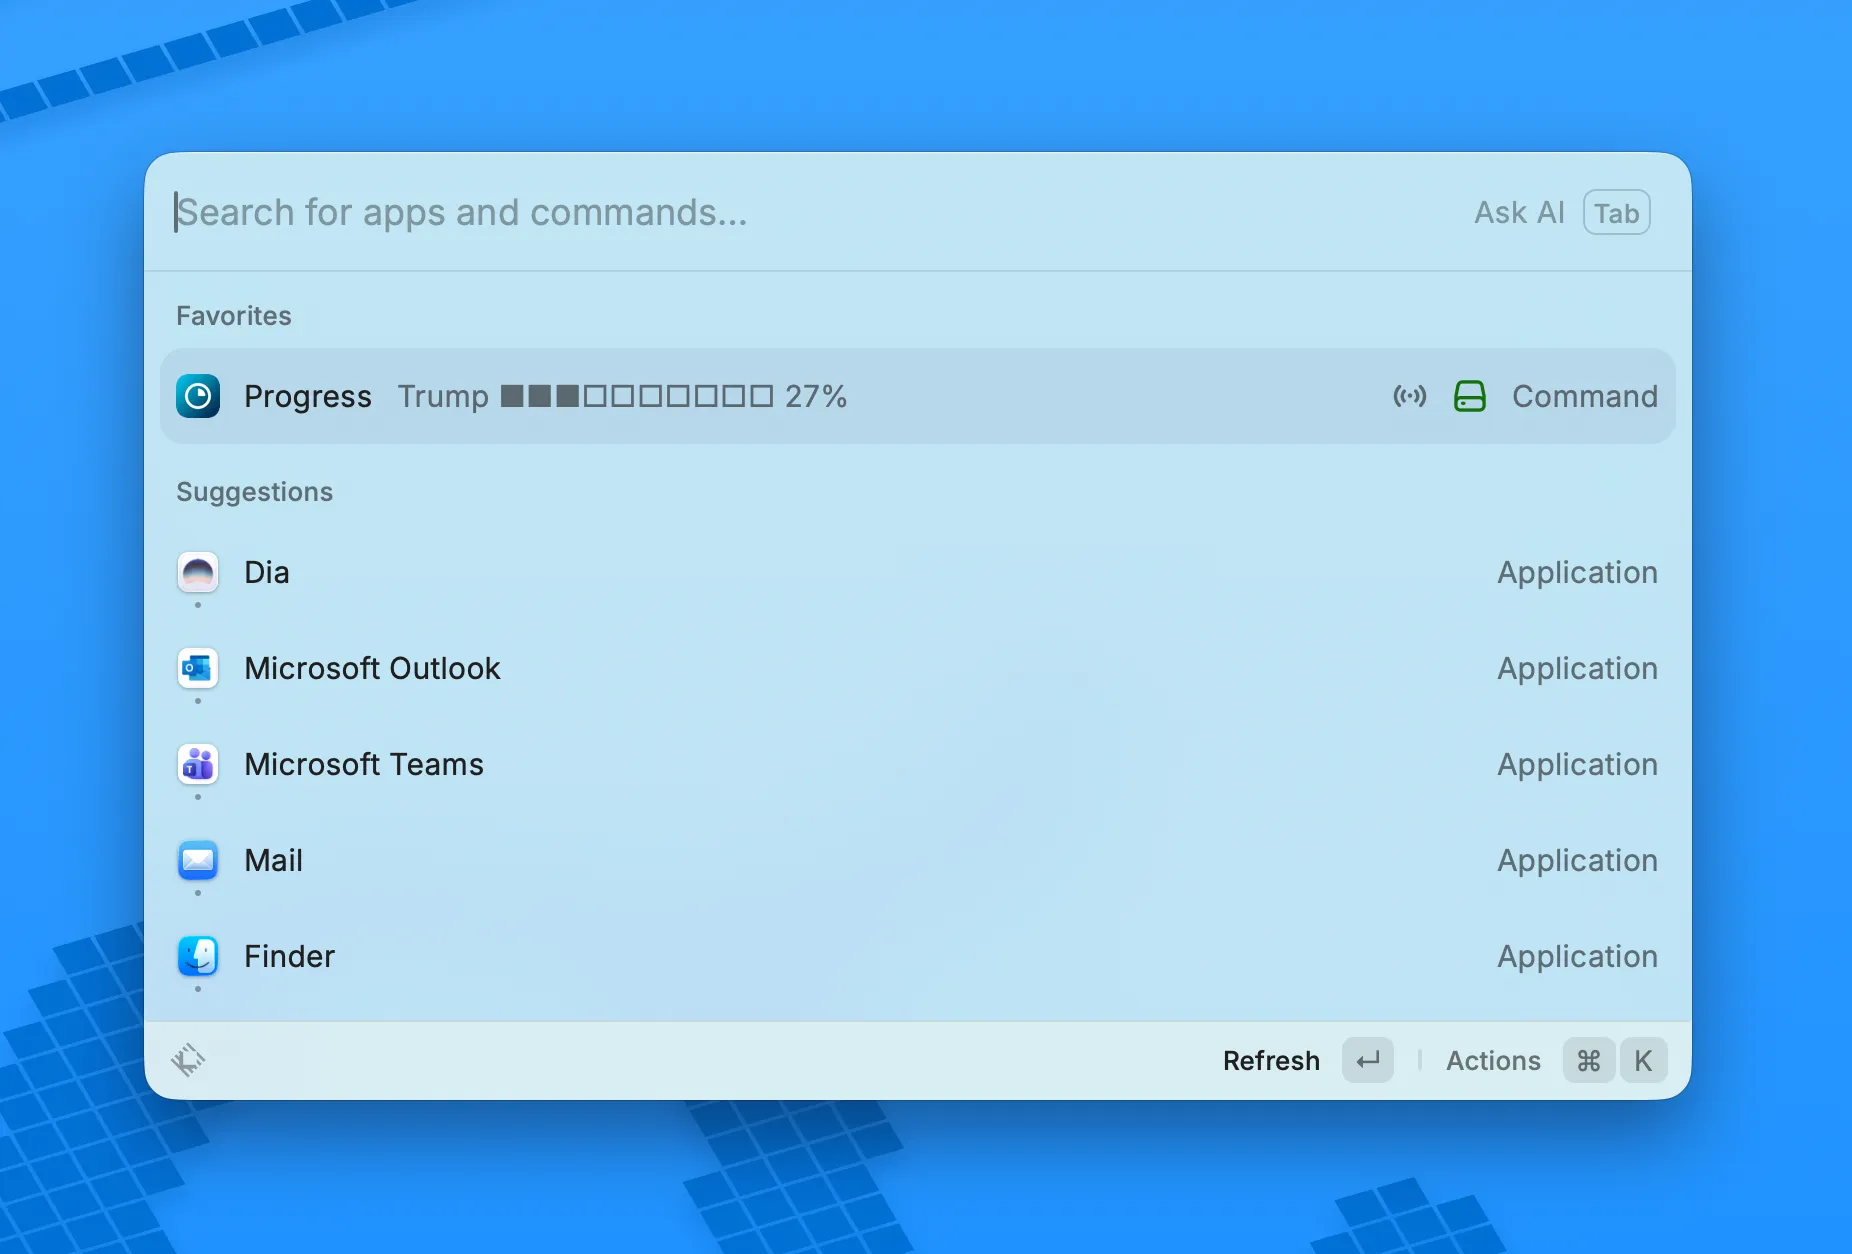The width and height of the screenshot is (1852, 1254).
Task: Click the broadcast signal icon on Progress row
Action: [1410, 396]
